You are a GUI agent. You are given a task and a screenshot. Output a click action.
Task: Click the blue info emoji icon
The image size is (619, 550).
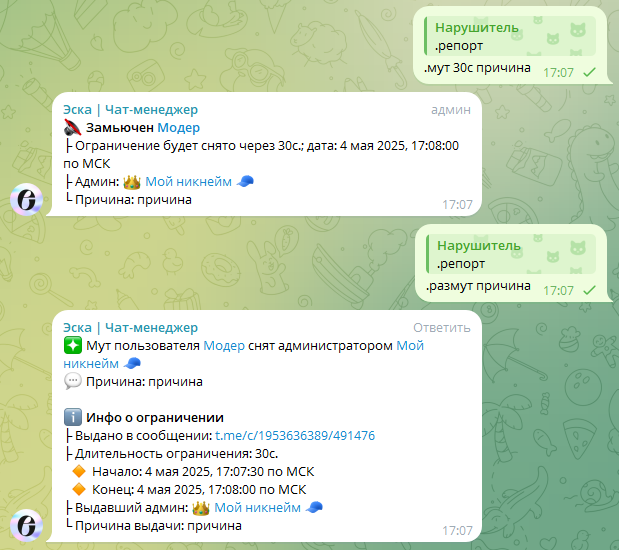pos(73,417)
